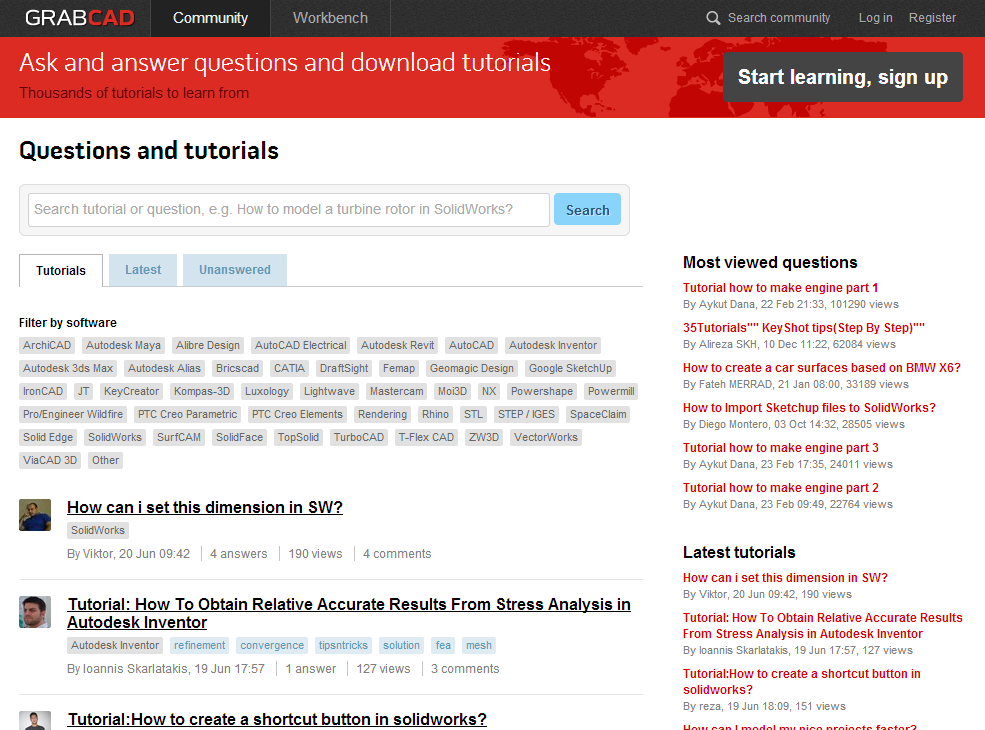Click the 'convergence' tag on stress analysis tutorial
The image size is (985, 730).
point(272,645)
